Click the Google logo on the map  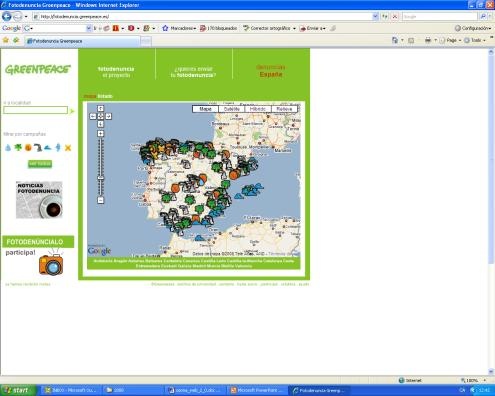point(99,250)
